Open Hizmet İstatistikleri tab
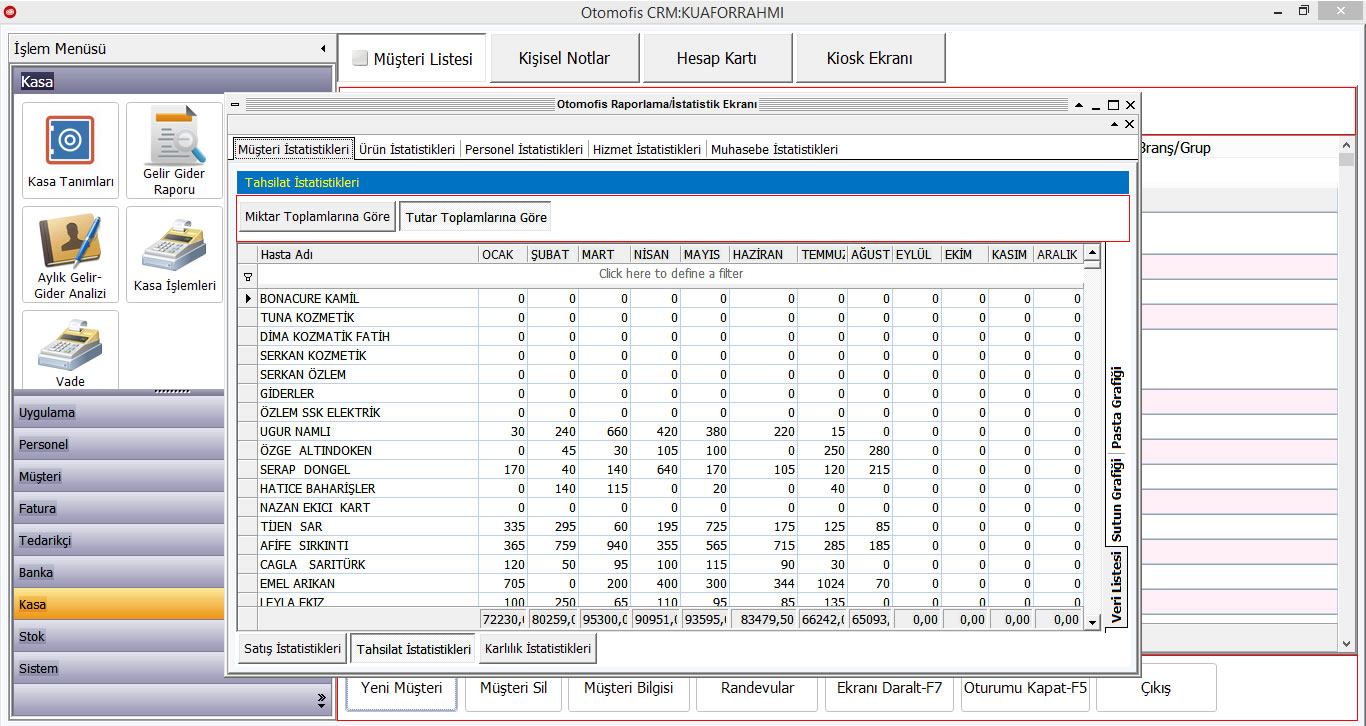1366x726 pixels. 647,149
